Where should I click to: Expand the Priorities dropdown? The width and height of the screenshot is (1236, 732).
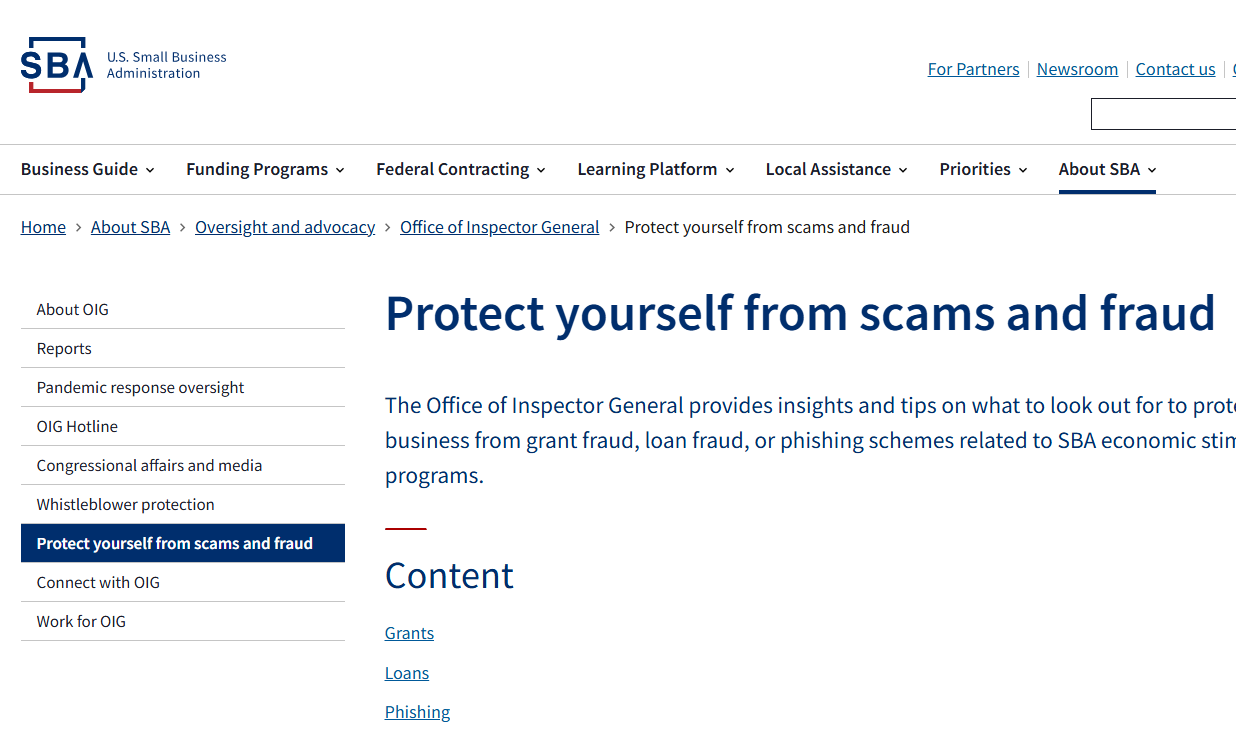[984, 169]
